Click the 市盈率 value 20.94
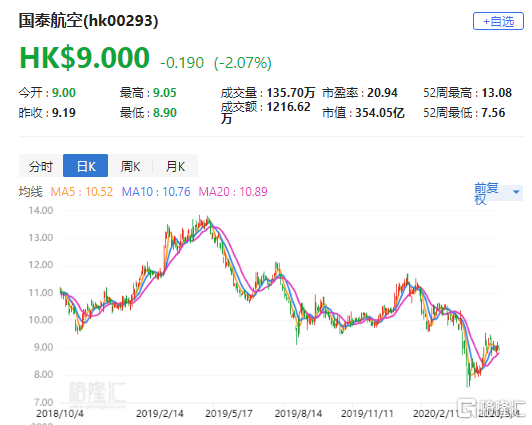The image size is (532, 425). (x=382, y=93)
